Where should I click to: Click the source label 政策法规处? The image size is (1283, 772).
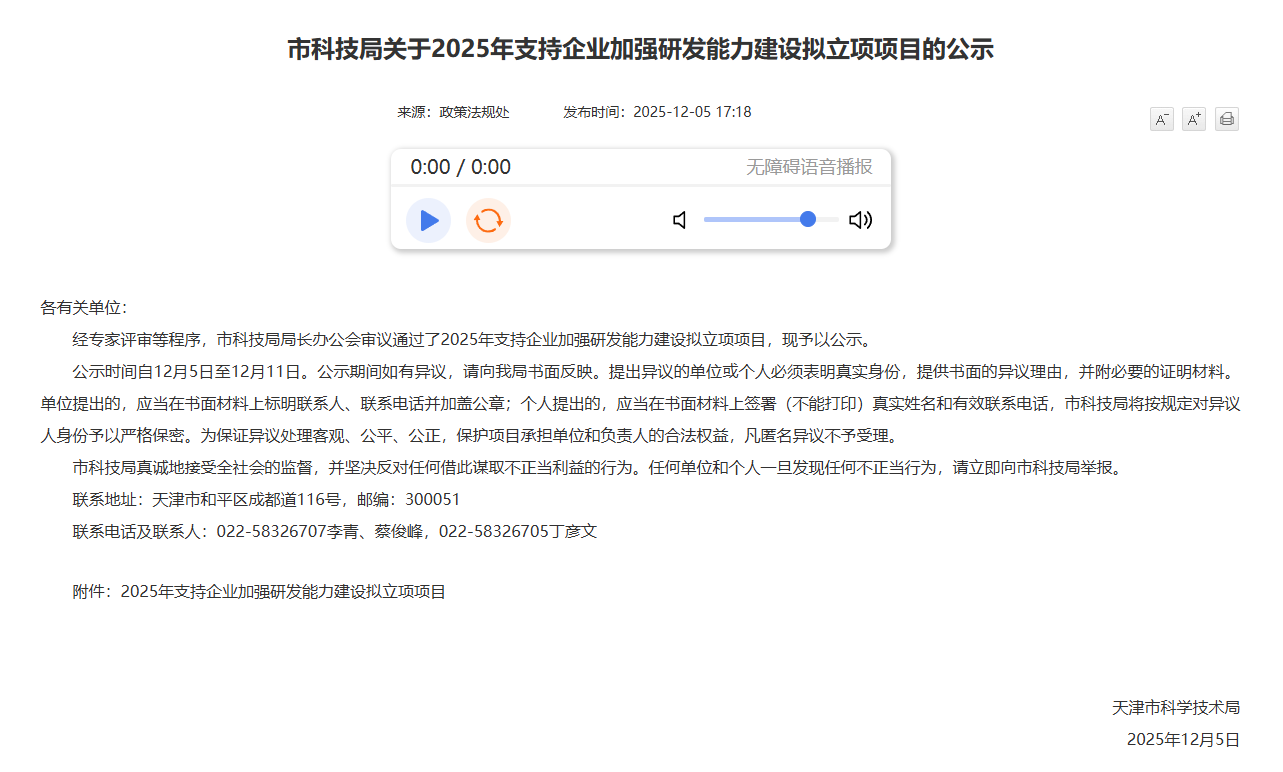click(x=474, y=112)
